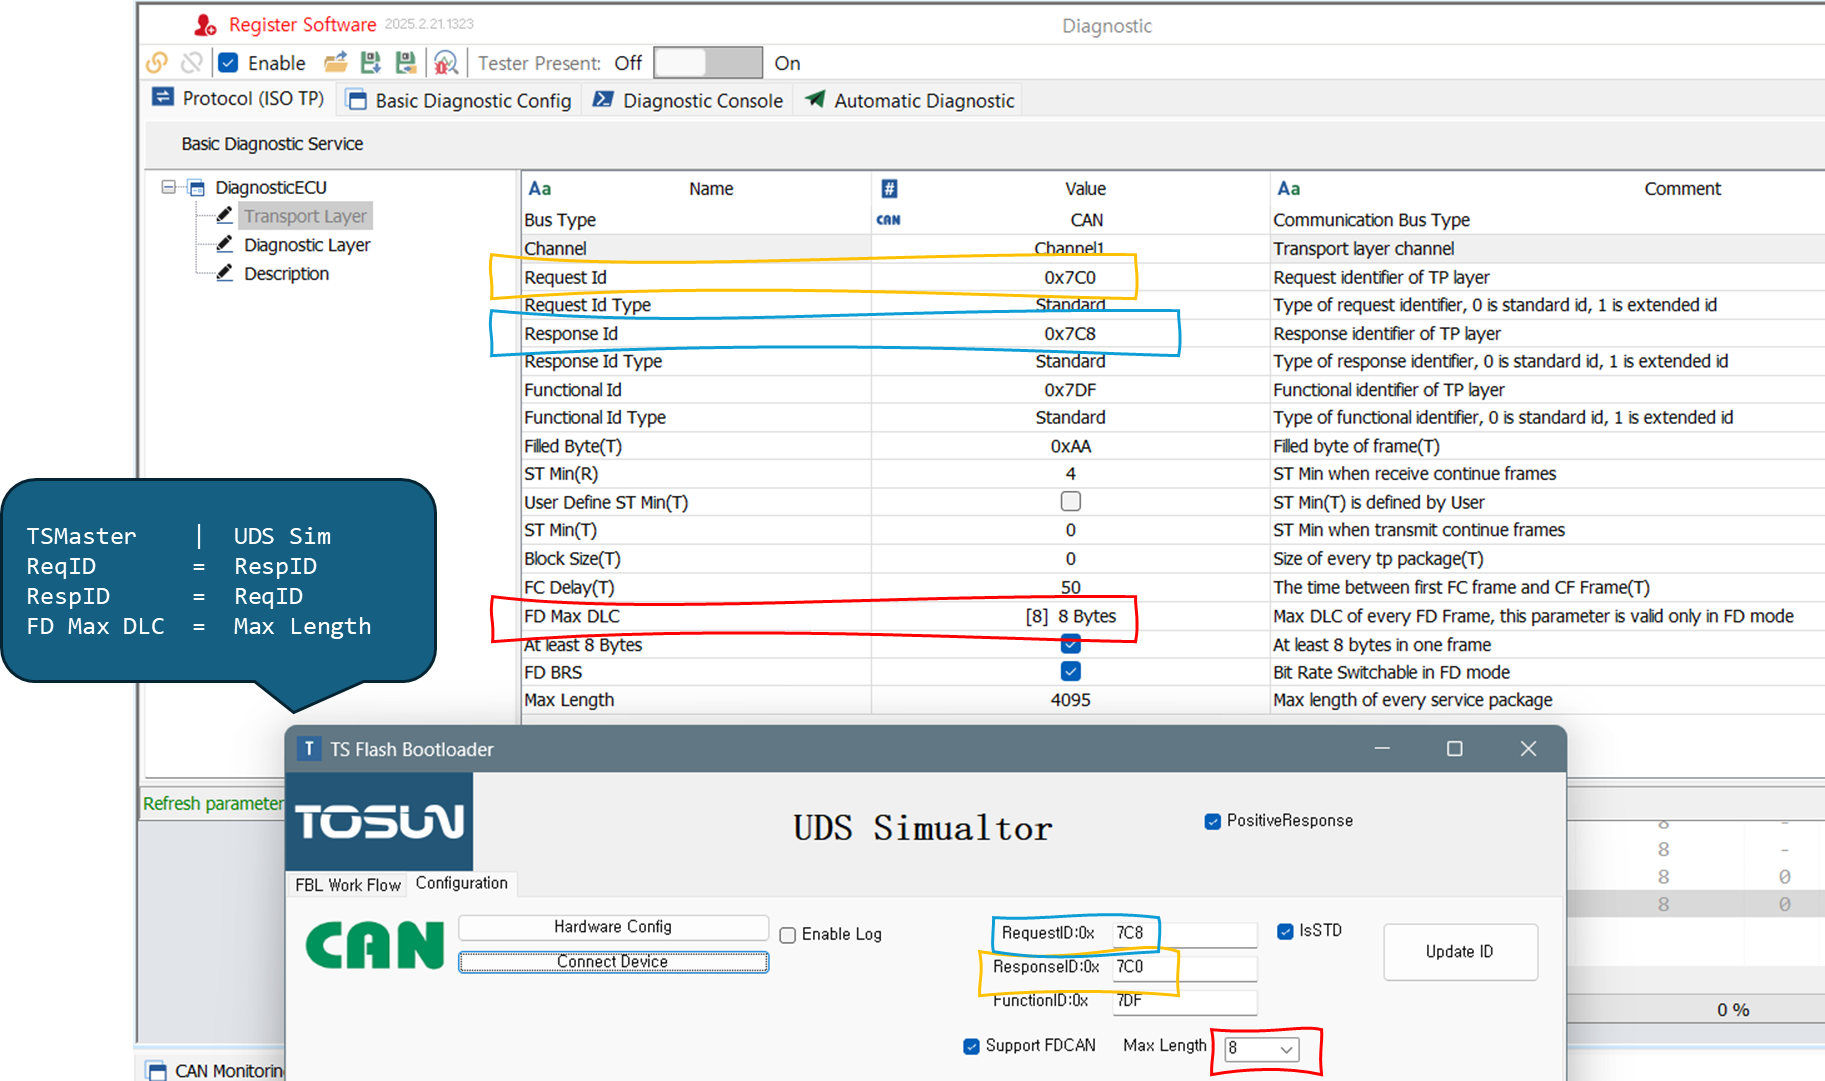Viewport: 1825px width, 1081px height.
Task: Open FD Max DLC value selector
Action: 1071,616
